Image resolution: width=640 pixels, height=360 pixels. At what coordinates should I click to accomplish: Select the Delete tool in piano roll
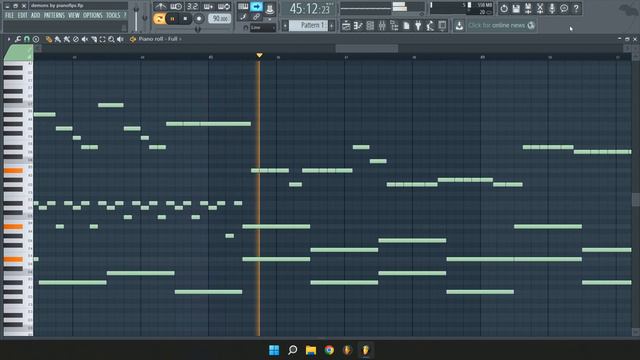(76, 39)
